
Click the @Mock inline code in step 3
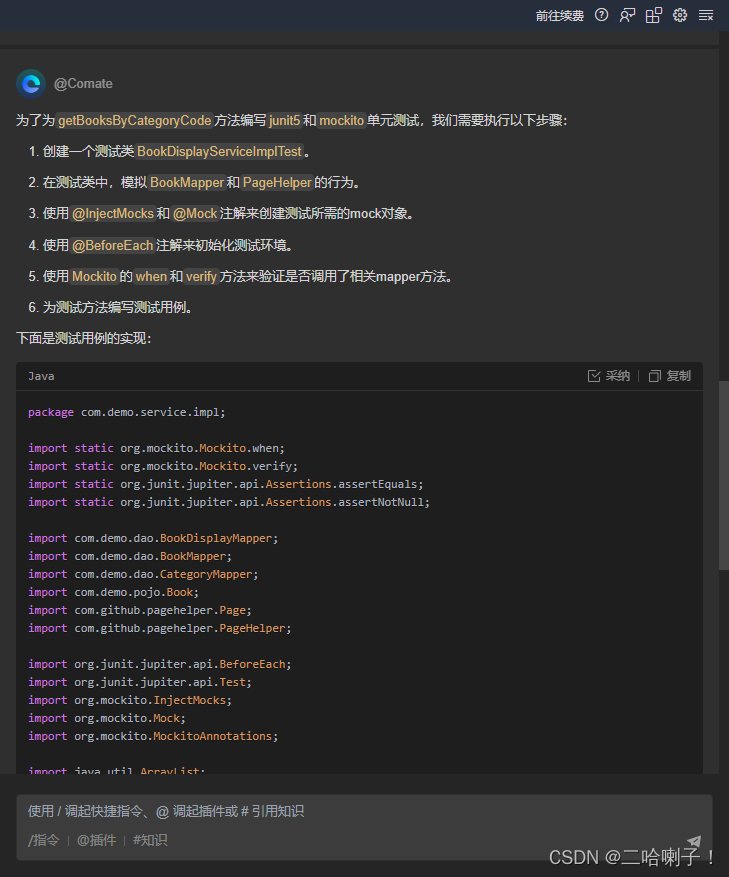point(195,214)
